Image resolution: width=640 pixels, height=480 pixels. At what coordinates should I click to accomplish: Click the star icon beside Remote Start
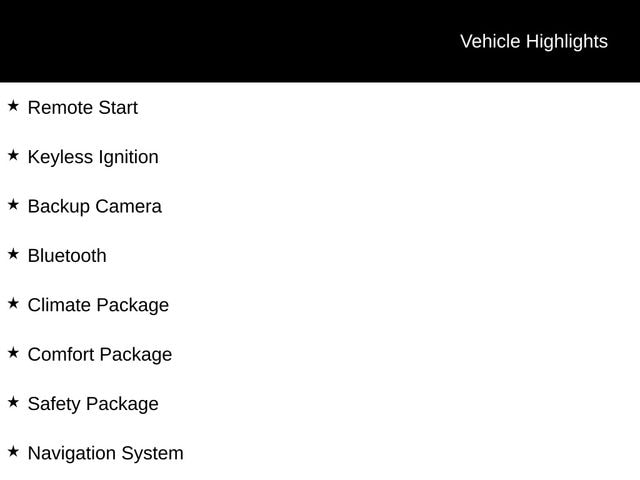coord(13,105)
